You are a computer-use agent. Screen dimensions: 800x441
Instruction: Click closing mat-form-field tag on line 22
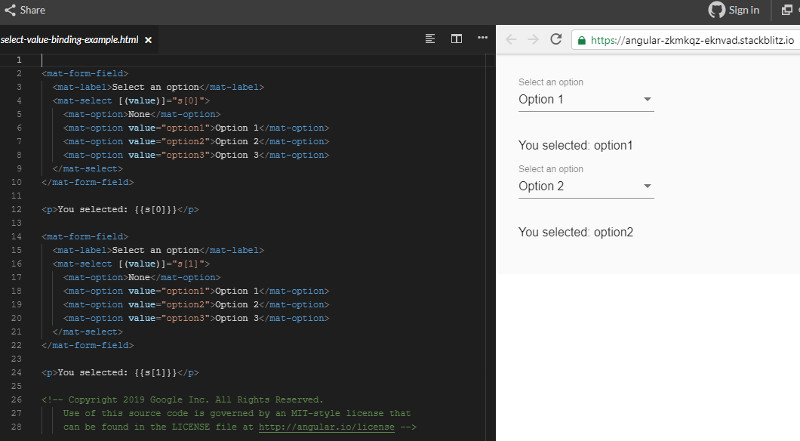tap(87, 346)
